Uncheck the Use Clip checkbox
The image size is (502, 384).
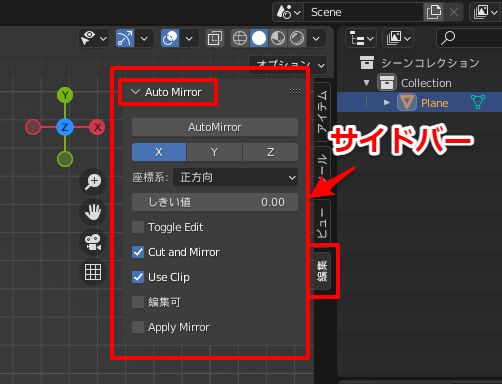(x=138, y=277)
